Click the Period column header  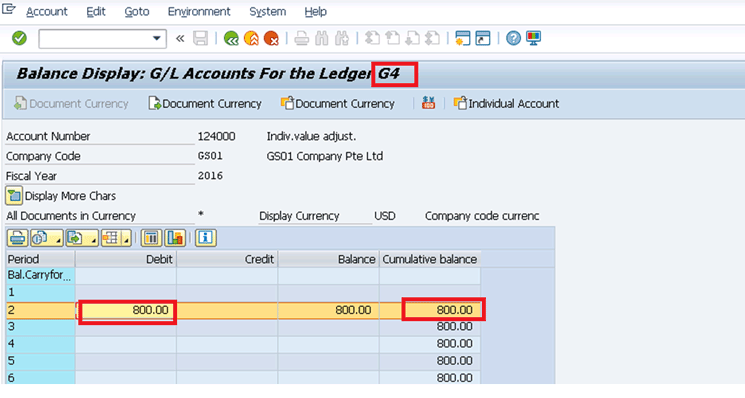pos(41,259)
